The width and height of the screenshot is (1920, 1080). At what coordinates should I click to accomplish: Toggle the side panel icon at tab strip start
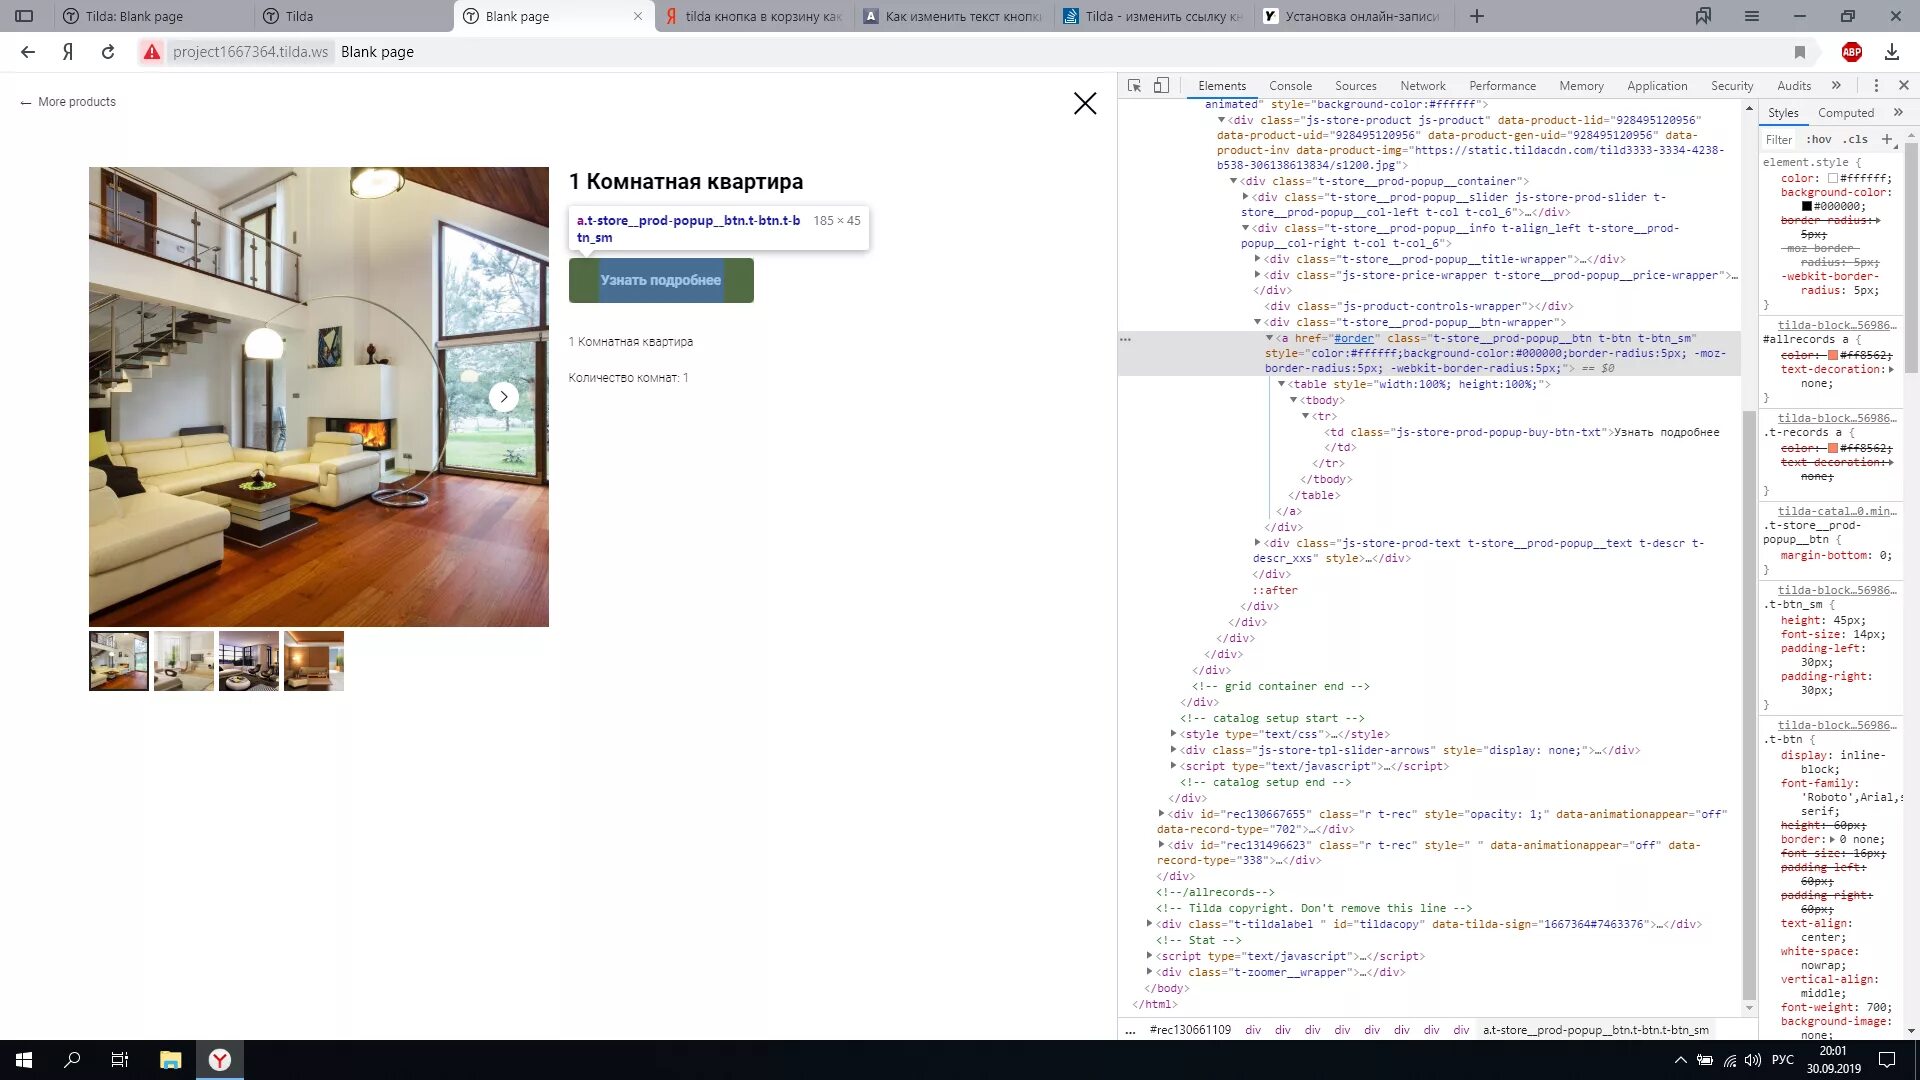tap(24, 16)
